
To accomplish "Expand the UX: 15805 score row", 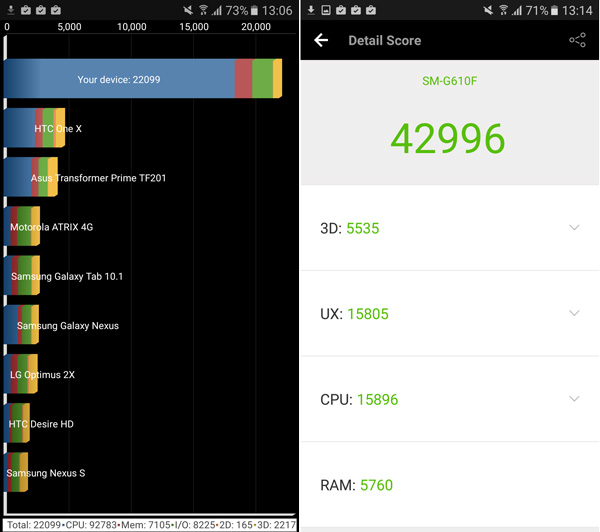I will [450, 313].
